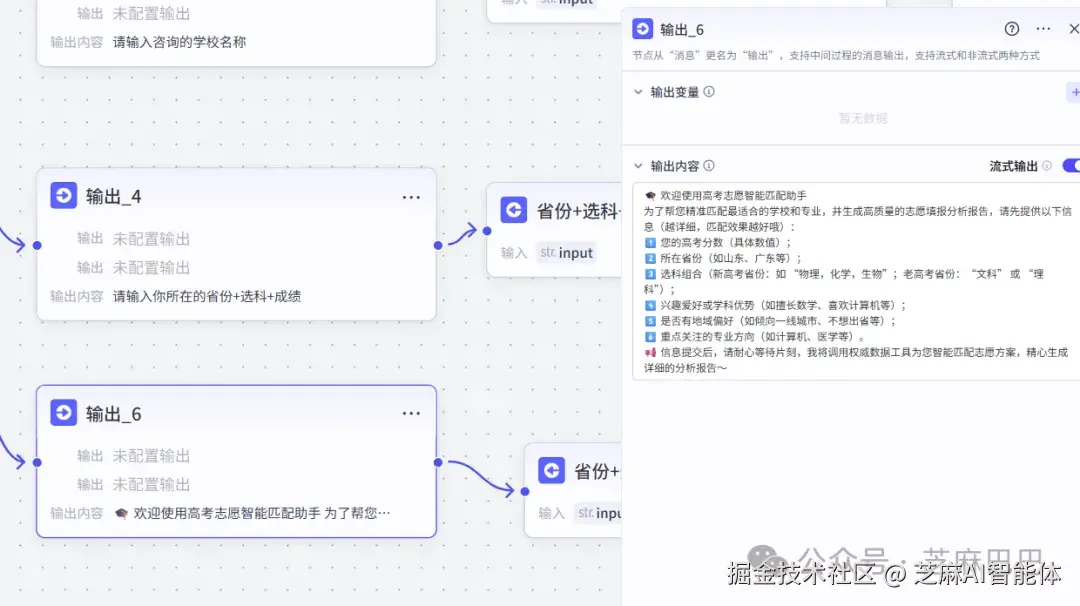Collapse the 输出变量 section
Viewport: 1080px width, 606px height.
636,92
